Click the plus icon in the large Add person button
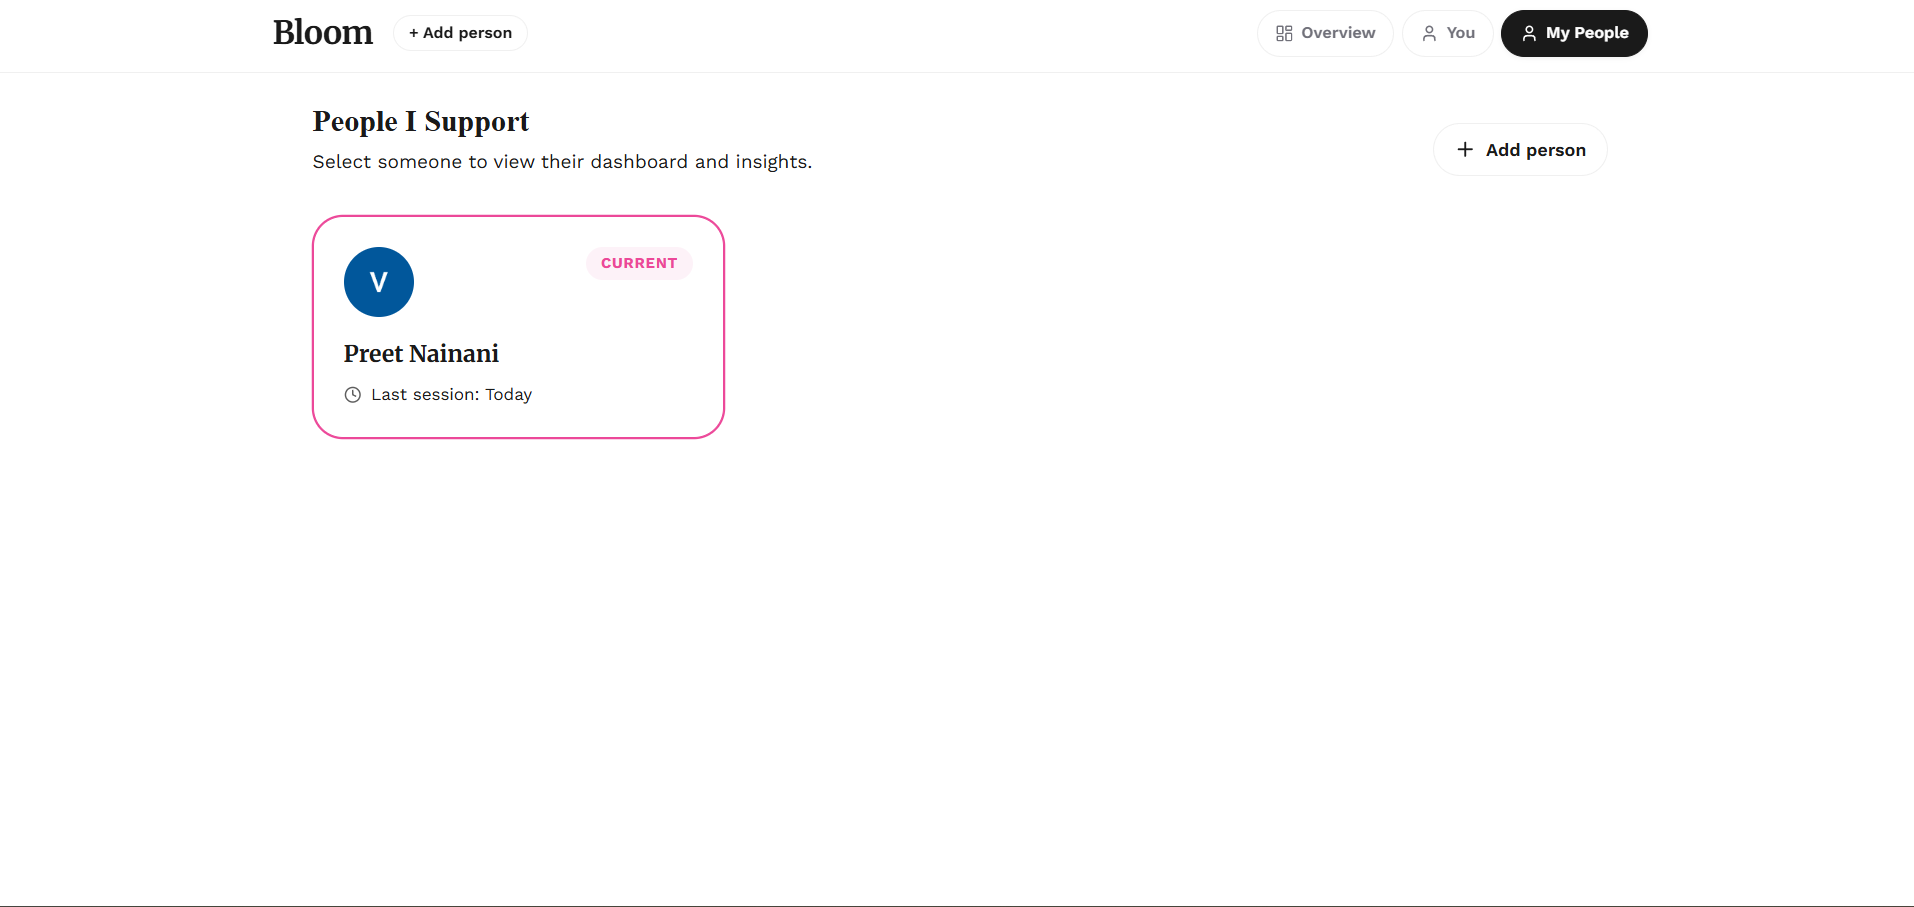The height and width of the screenshot is (907, 1914). pos(1465,149)
